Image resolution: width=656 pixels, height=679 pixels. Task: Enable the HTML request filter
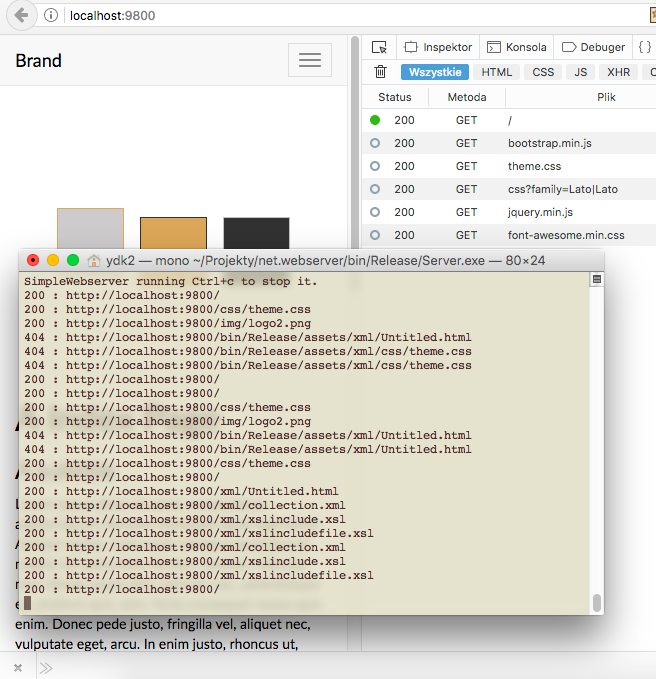pos(496,72)
